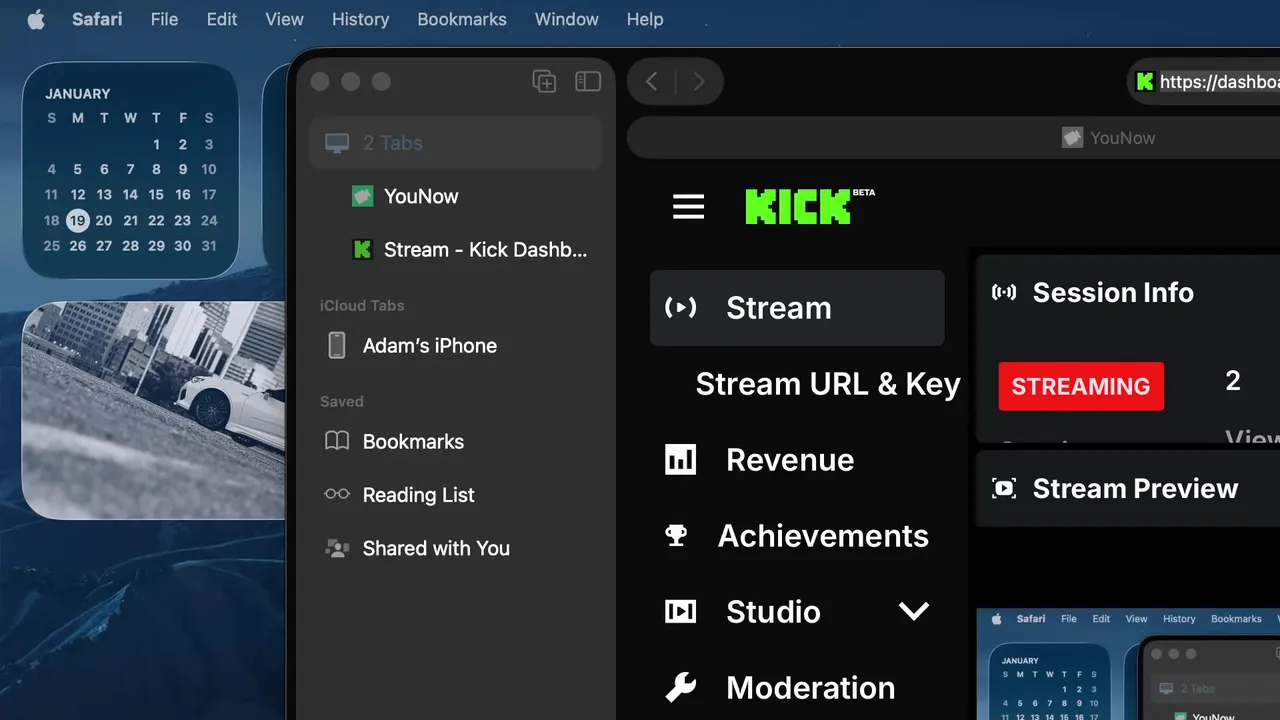Click the iCloud Tabs section header
Screen dimensions: 1280x720
(x=362, y=306)
